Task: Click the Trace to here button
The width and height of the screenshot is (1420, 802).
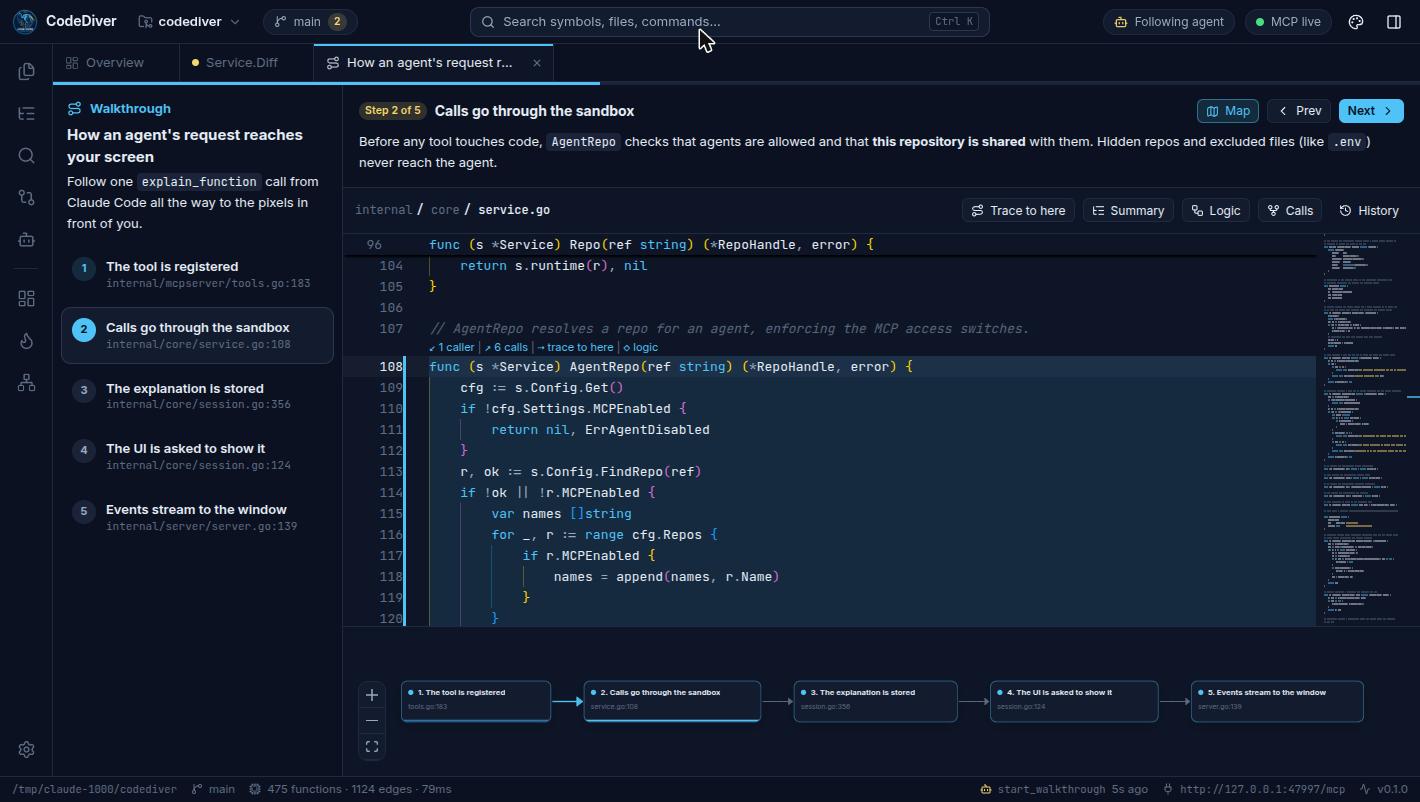Action: click(x=1018, y=210)
